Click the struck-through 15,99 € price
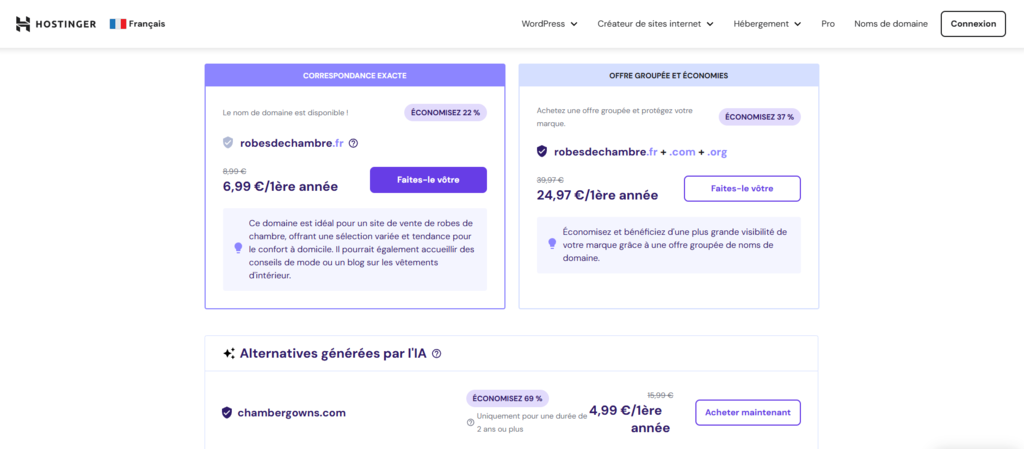The width and height of the screenshot is (1024, 449). (660, 395)
